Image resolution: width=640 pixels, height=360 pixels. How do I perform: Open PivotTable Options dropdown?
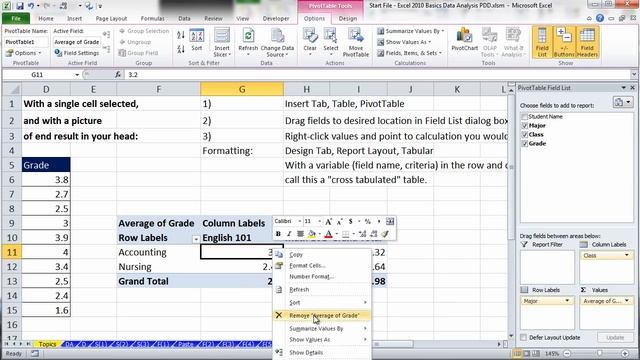pos(24,53)
